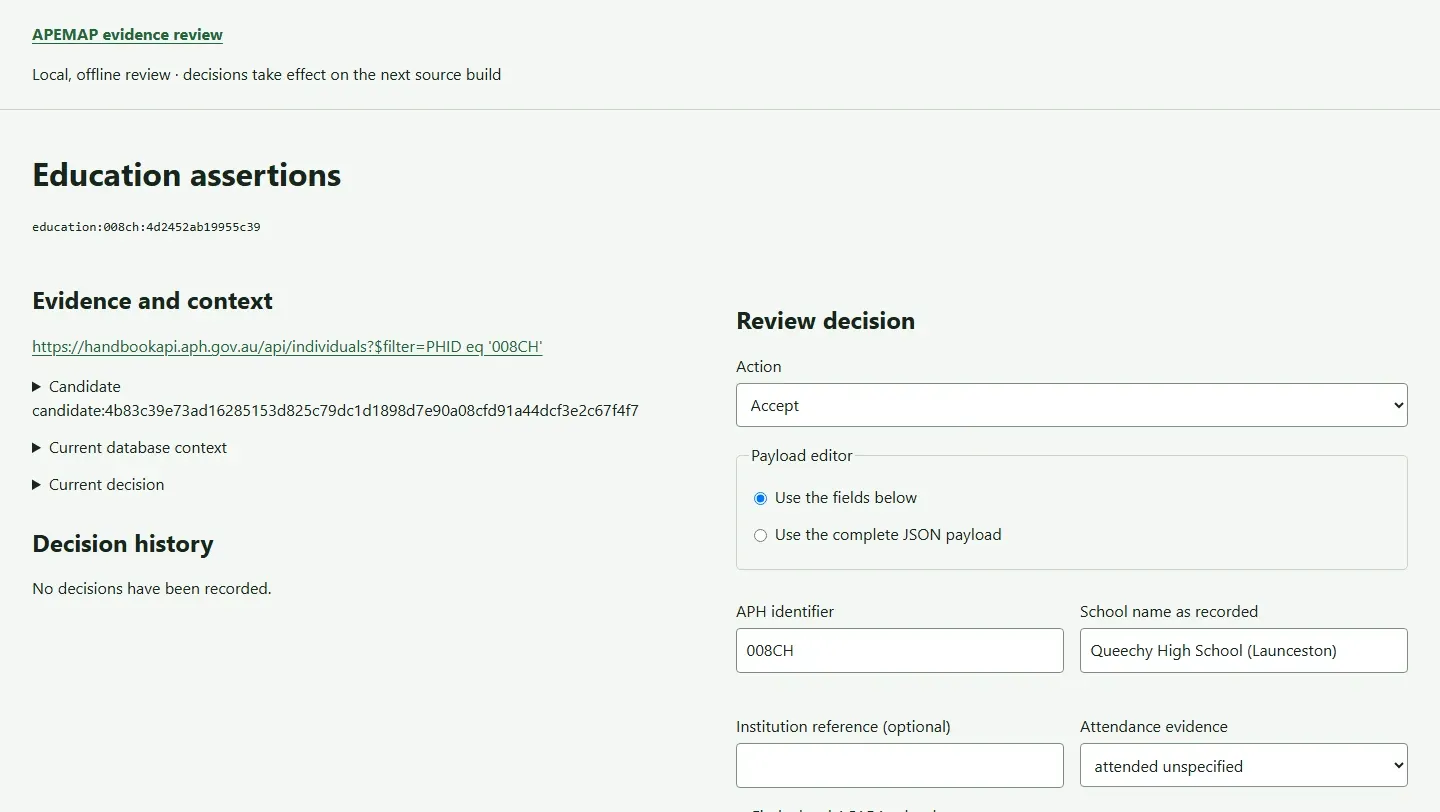Open the Action dropdown showing Accept
The width and height of the screenshot is (1440, 812).
click(1071, 405)
